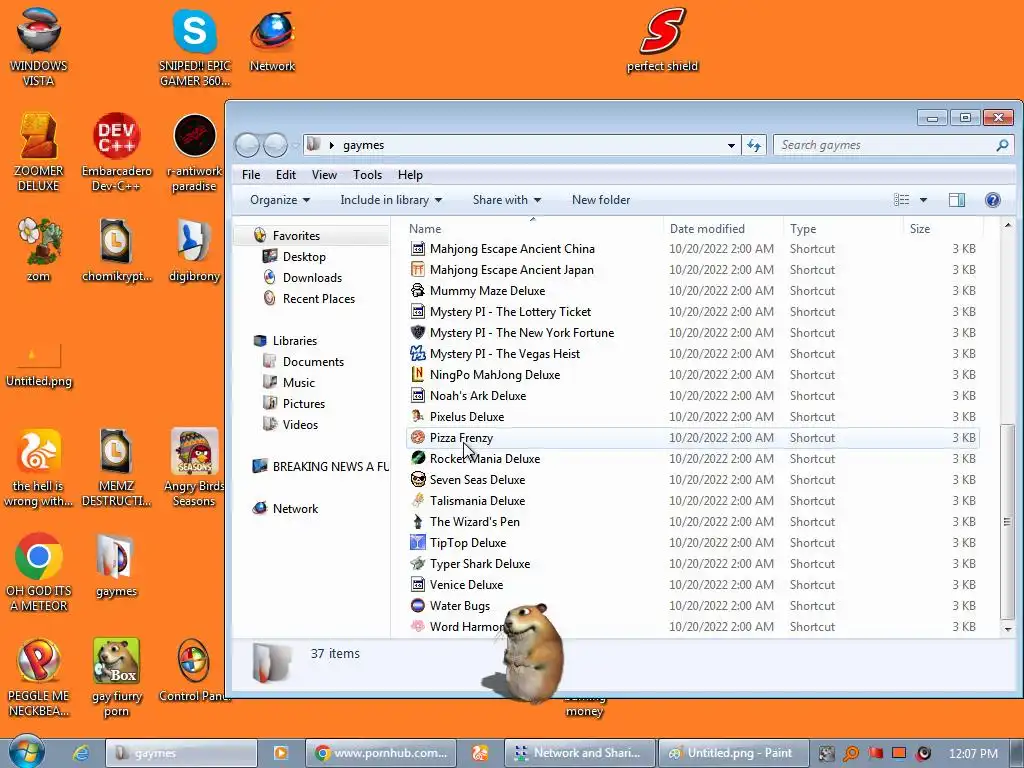Open the Tools menu

(x=367, y=175)
